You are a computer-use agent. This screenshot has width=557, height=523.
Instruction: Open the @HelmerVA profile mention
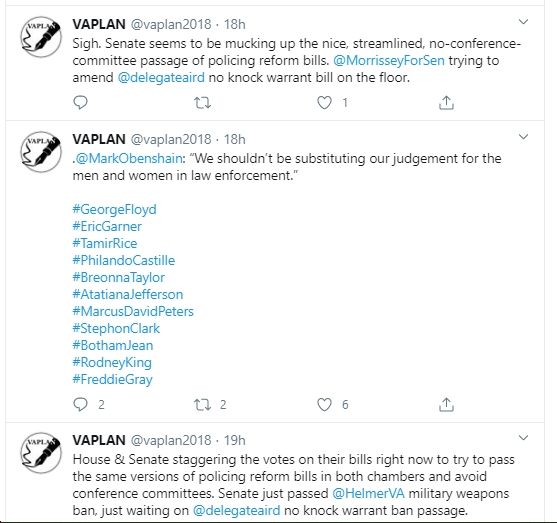pos(368,493)
